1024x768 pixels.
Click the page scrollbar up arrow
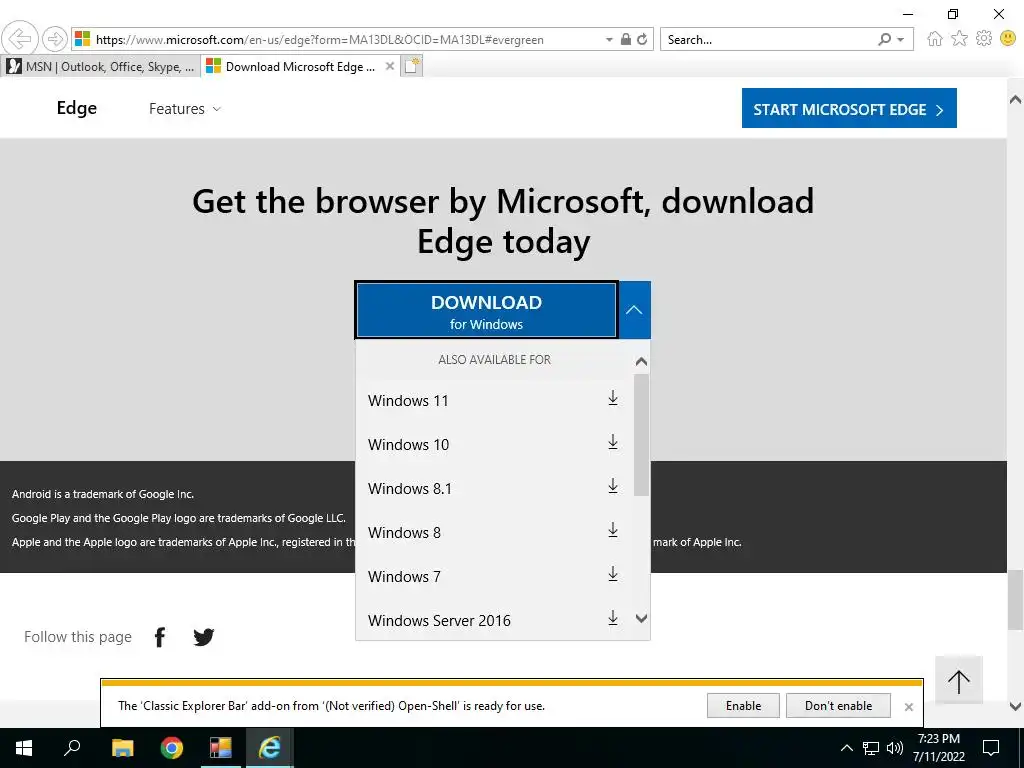1016,99
